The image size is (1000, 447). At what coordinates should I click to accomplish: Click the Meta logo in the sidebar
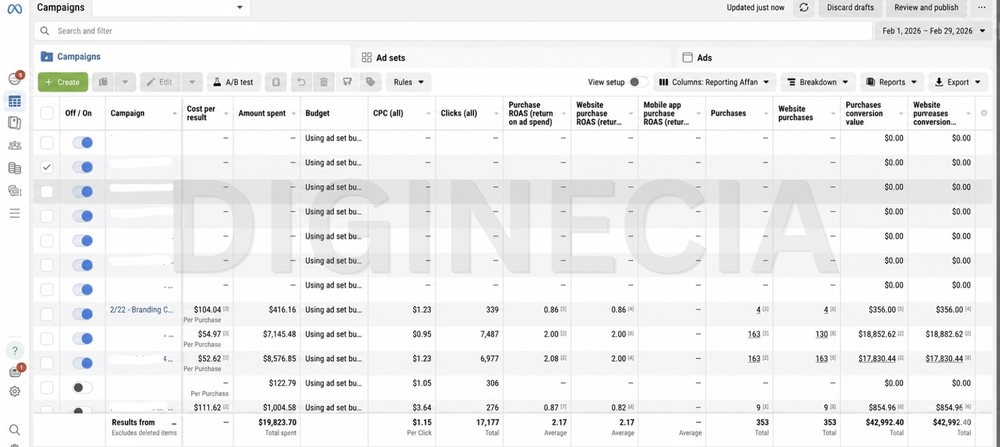point(14,9)
